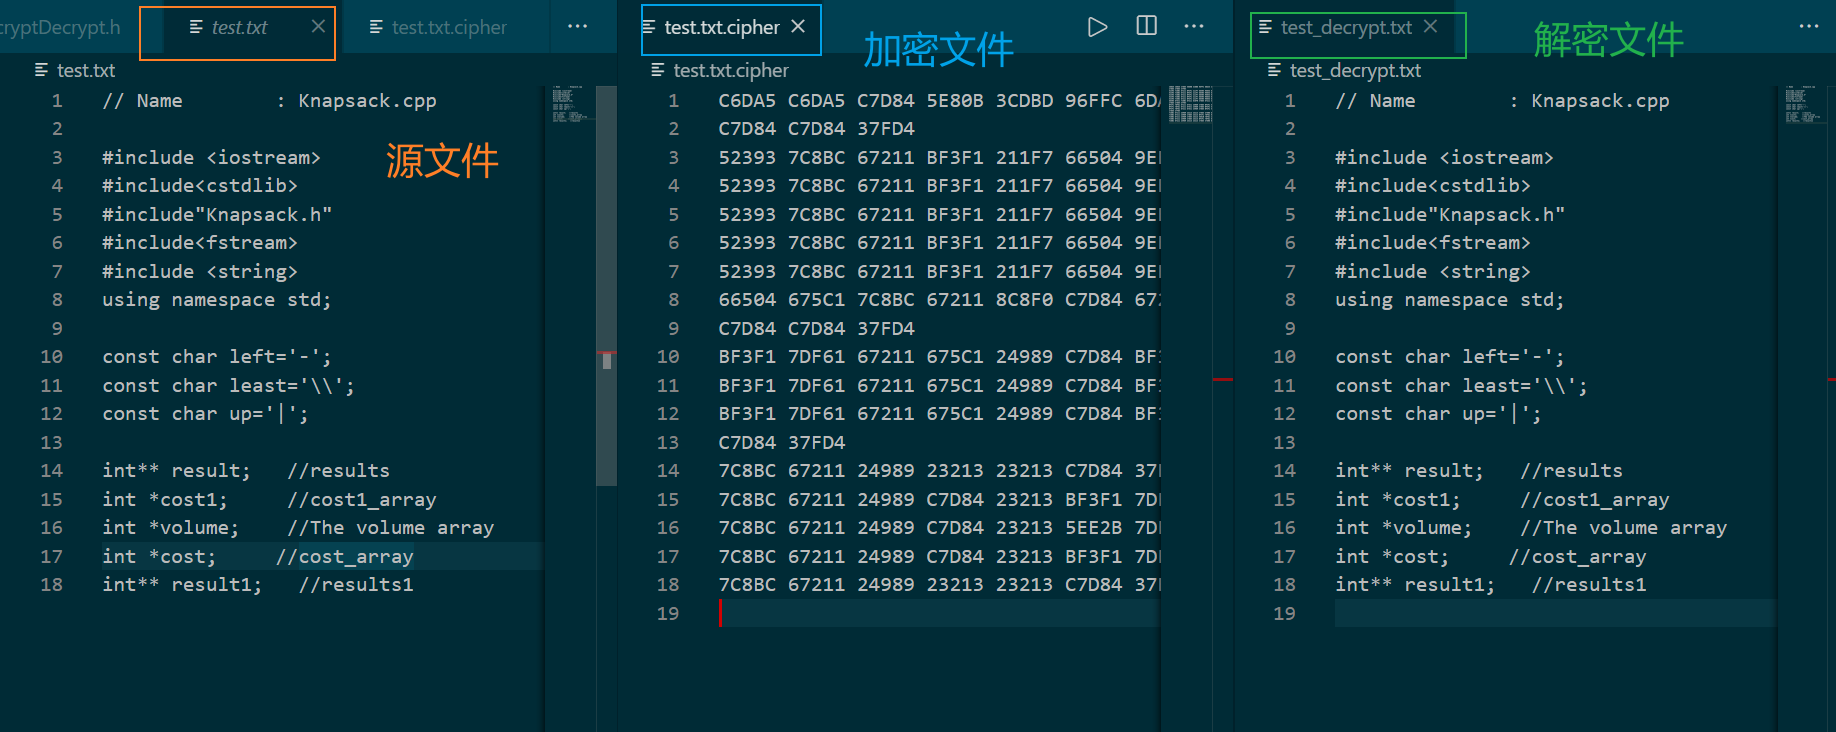Click the test.txt.cipher breadcrumb

click(731, 70)
